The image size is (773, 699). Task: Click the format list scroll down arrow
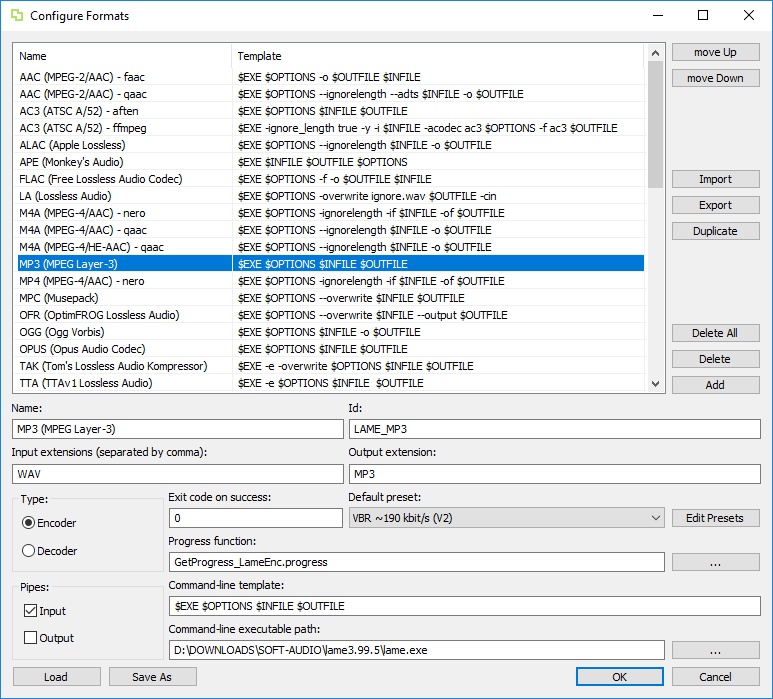click(655, 384)
